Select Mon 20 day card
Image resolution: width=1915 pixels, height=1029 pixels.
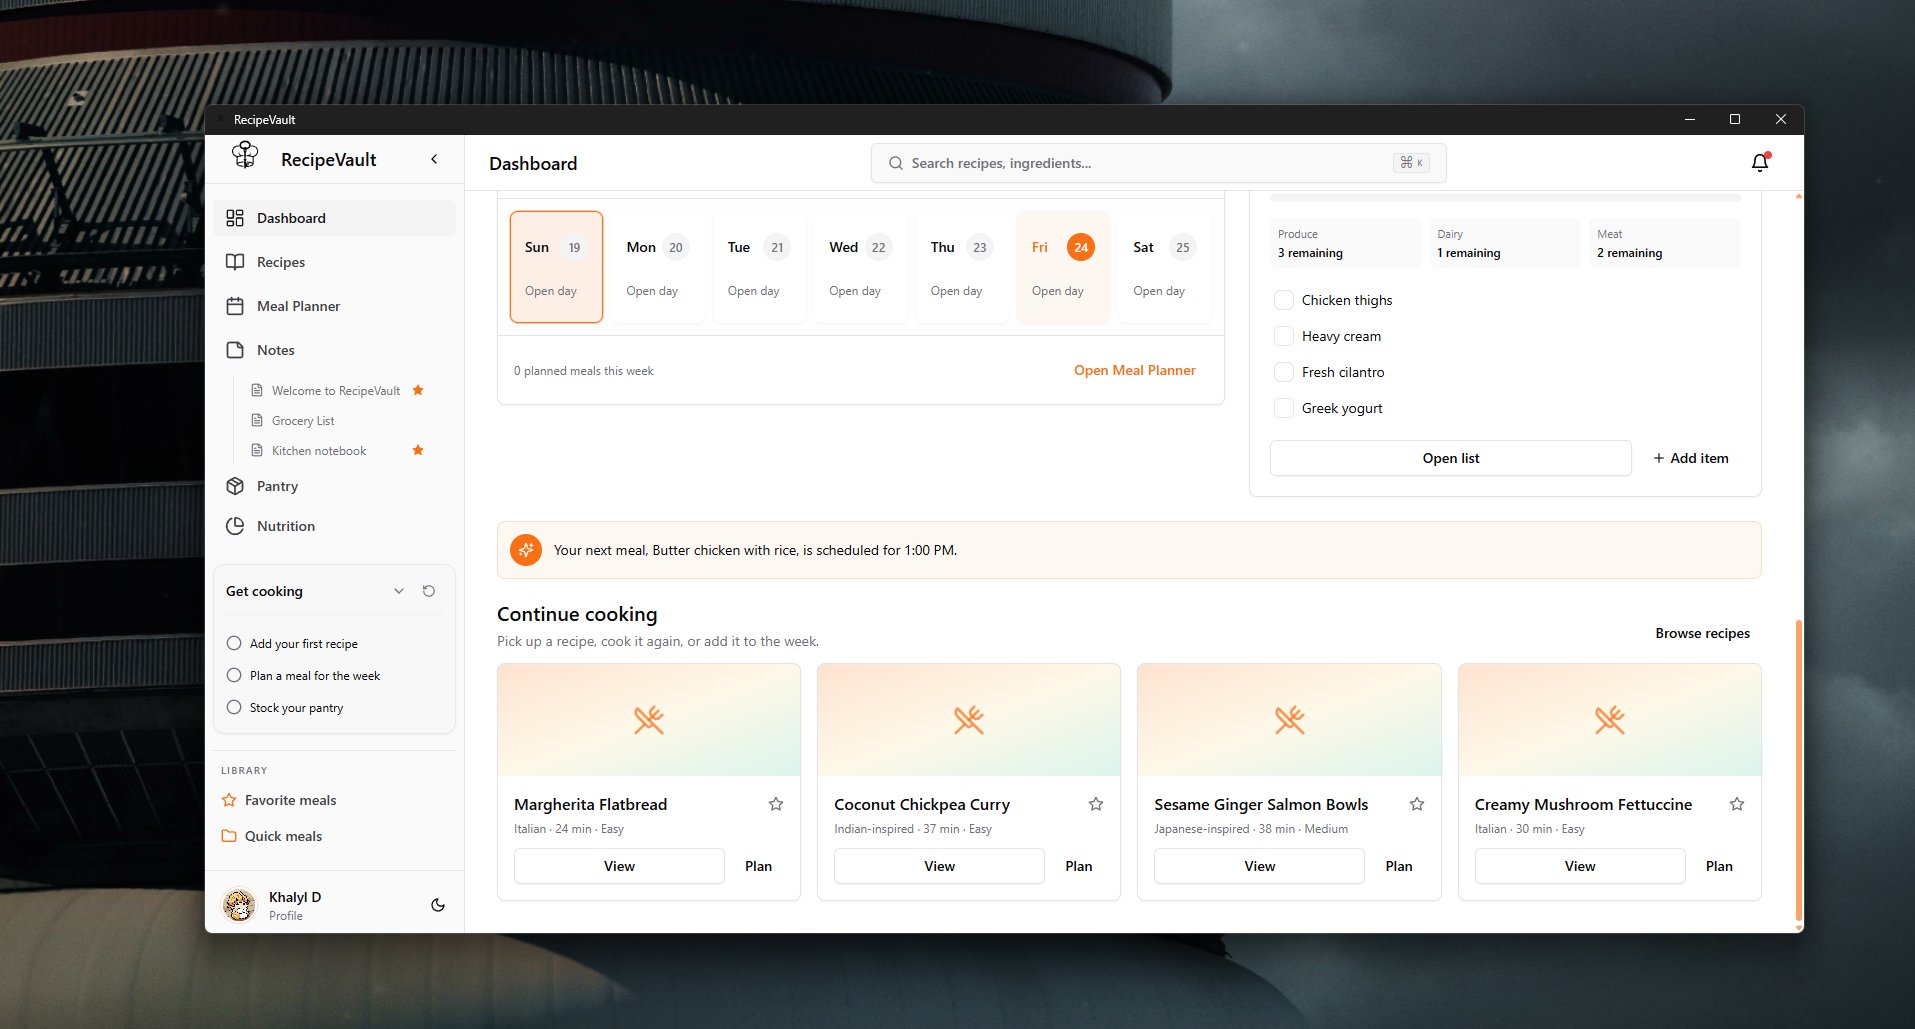pyautogui.click(x=658, y=267)
